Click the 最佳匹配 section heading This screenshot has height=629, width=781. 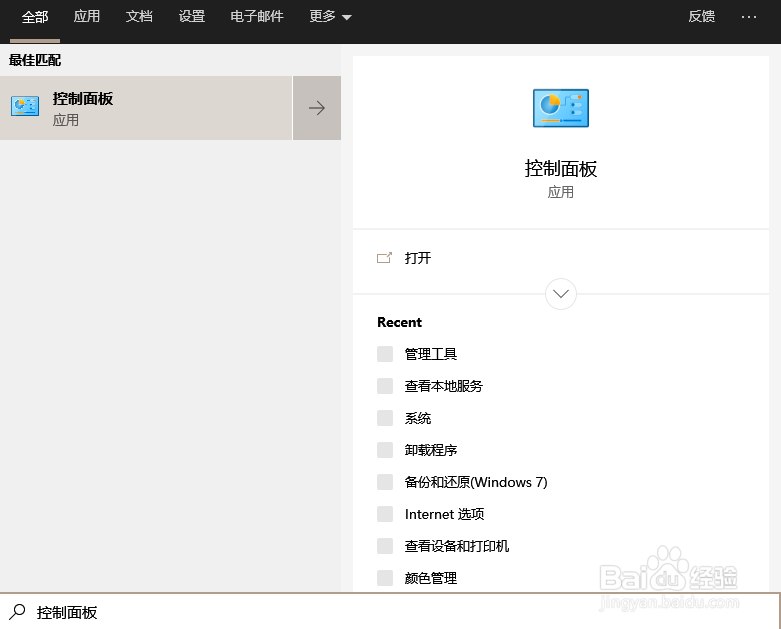tap(35, 60)
